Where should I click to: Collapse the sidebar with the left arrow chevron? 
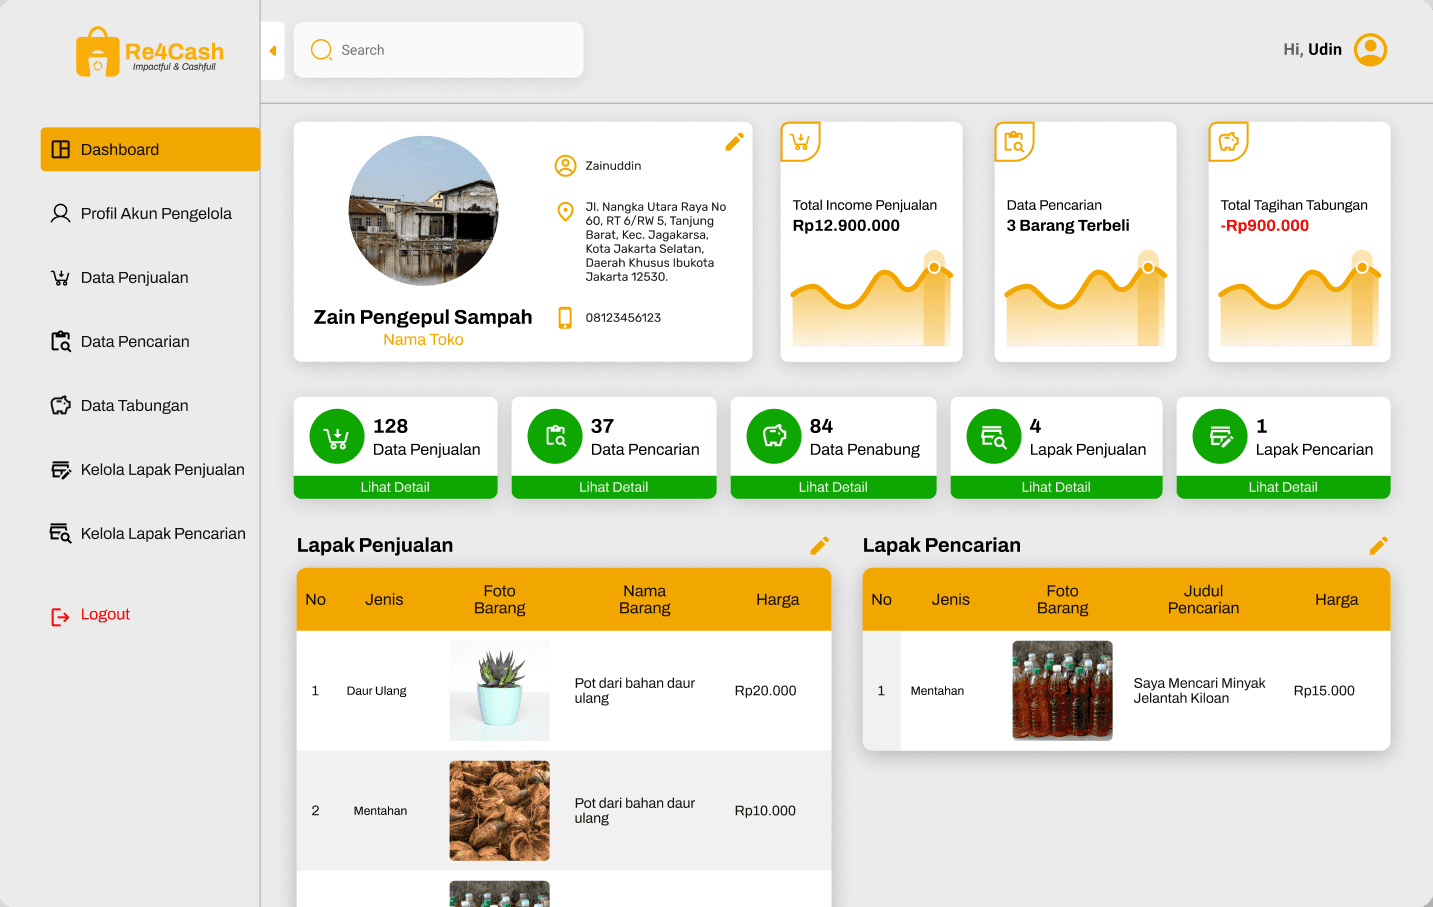click(272, 49)
